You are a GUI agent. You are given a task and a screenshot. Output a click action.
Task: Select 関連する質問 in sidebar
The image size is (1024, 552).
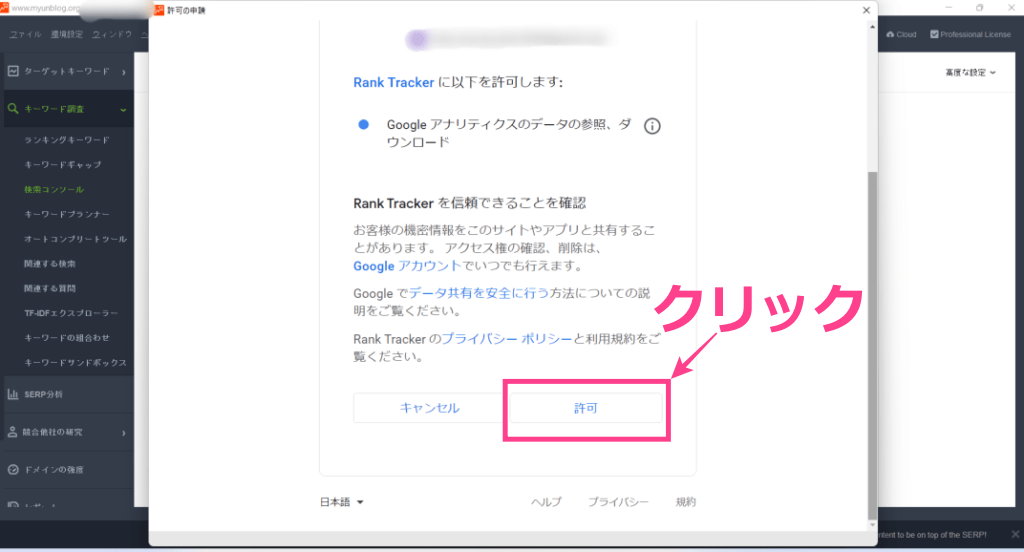tap(50, 288)
